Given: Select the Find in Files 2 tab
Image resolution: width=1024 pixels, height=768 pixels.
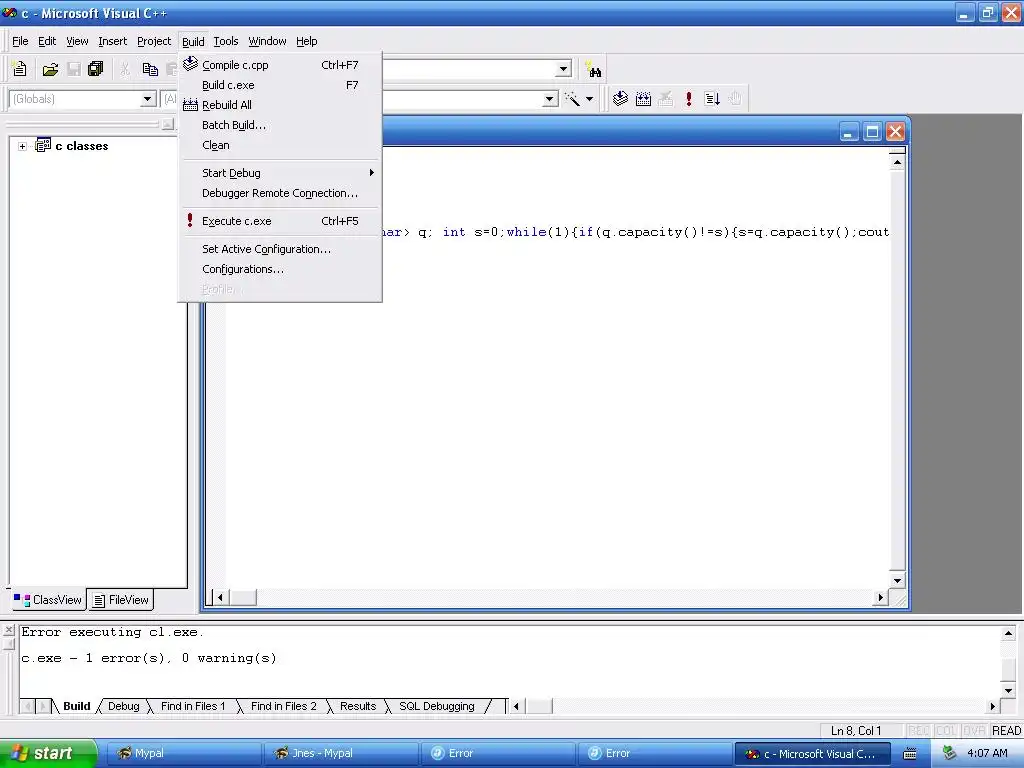Looking at the screenshot, I should (x=283, y=706).
